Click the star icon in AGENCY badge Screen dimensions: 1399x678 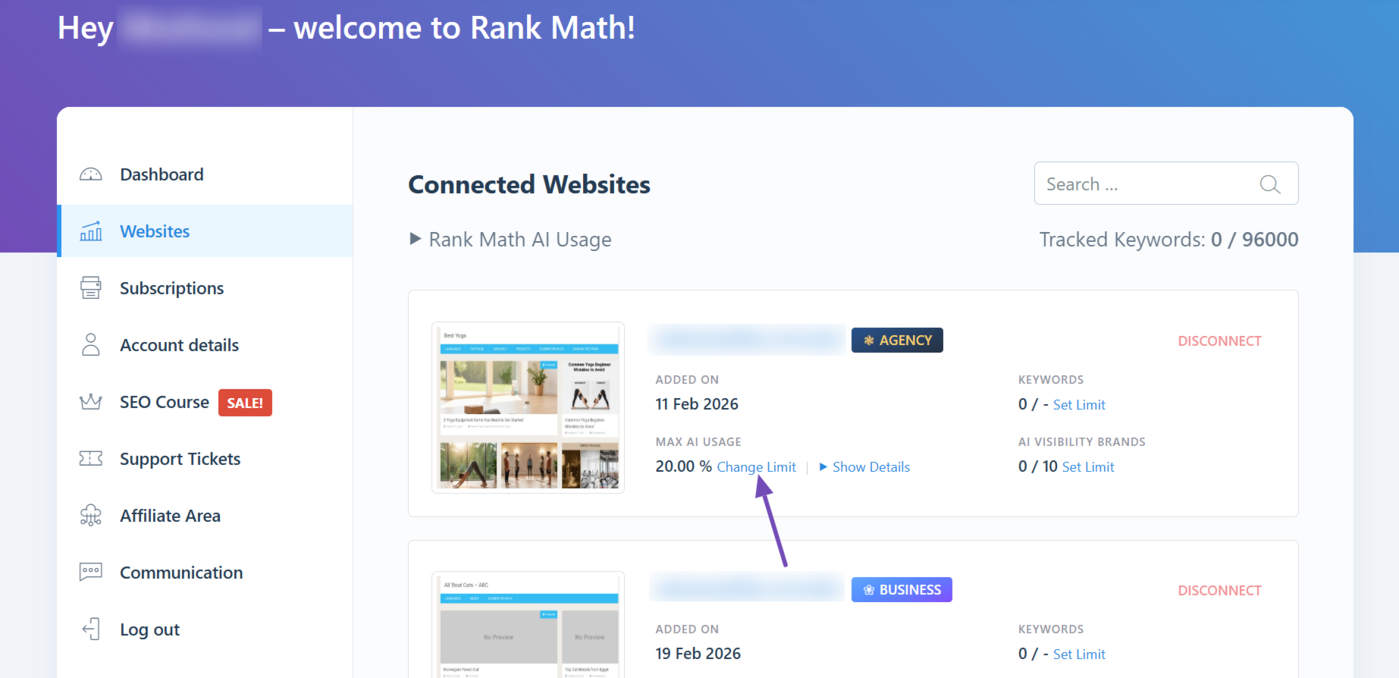[869, 340]
